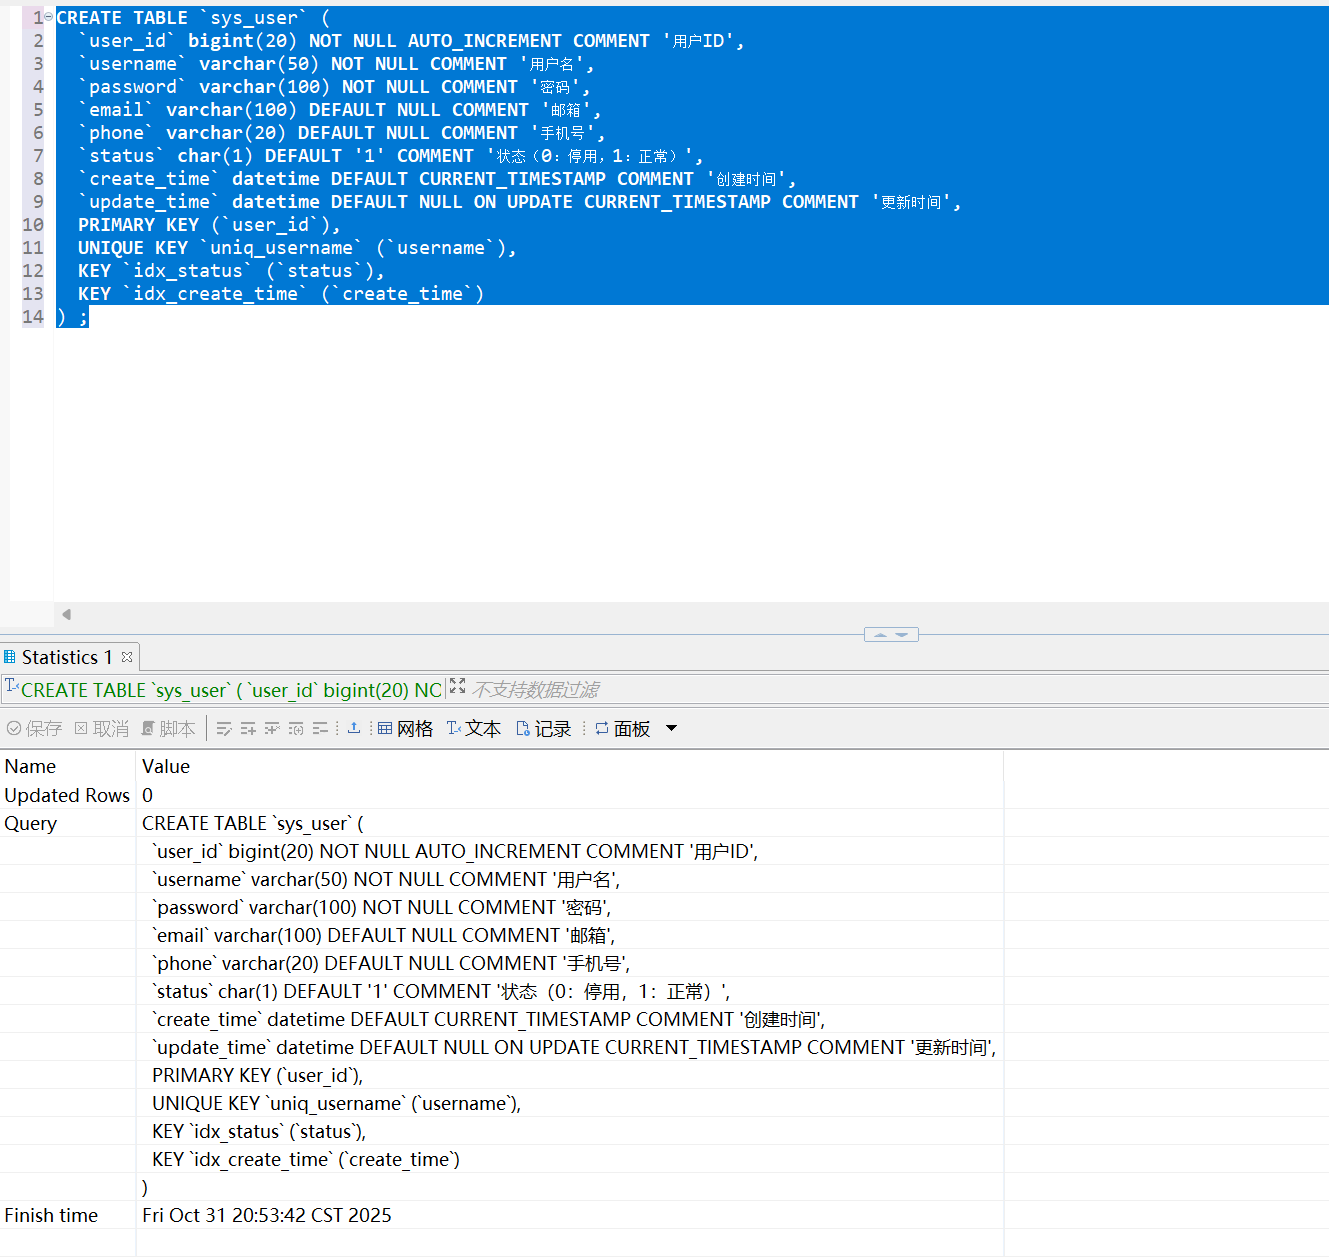The image size is (1329, 1257).
Task: Click the 取消 (Cancel) button
Action: pos(102,729)
